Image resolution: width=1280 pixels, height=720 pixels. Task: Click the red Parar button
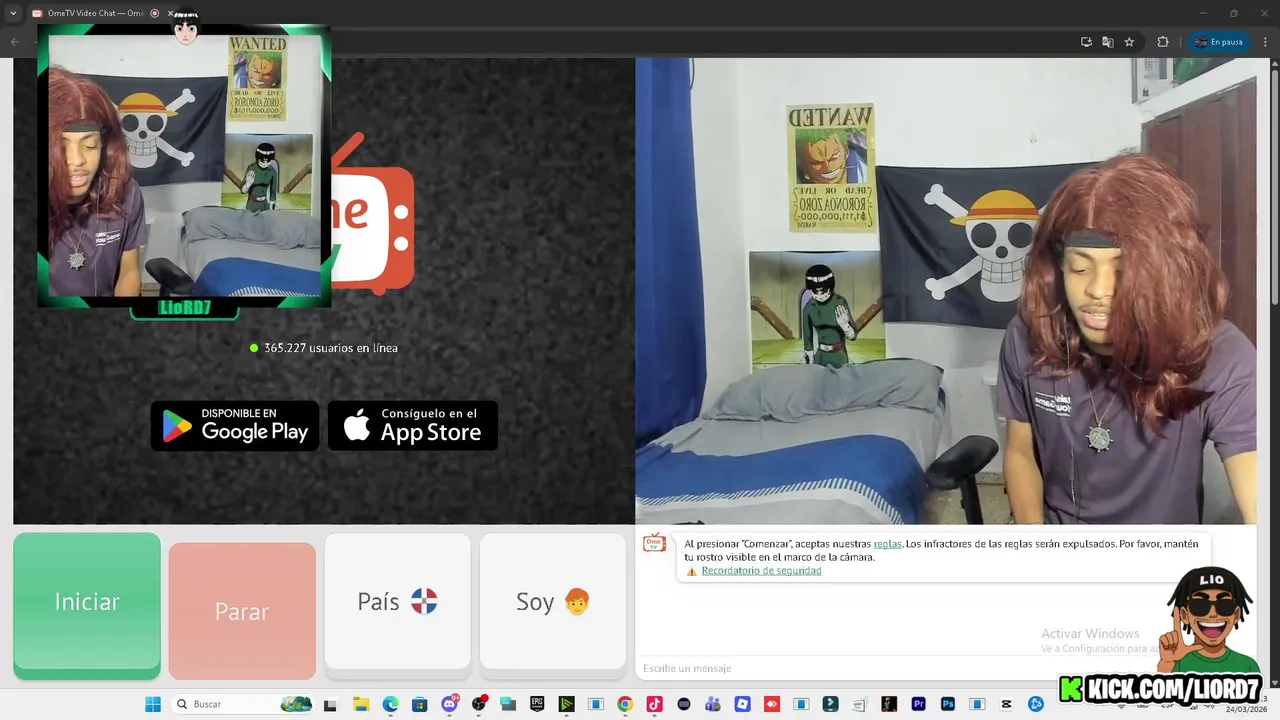[242, 611]
